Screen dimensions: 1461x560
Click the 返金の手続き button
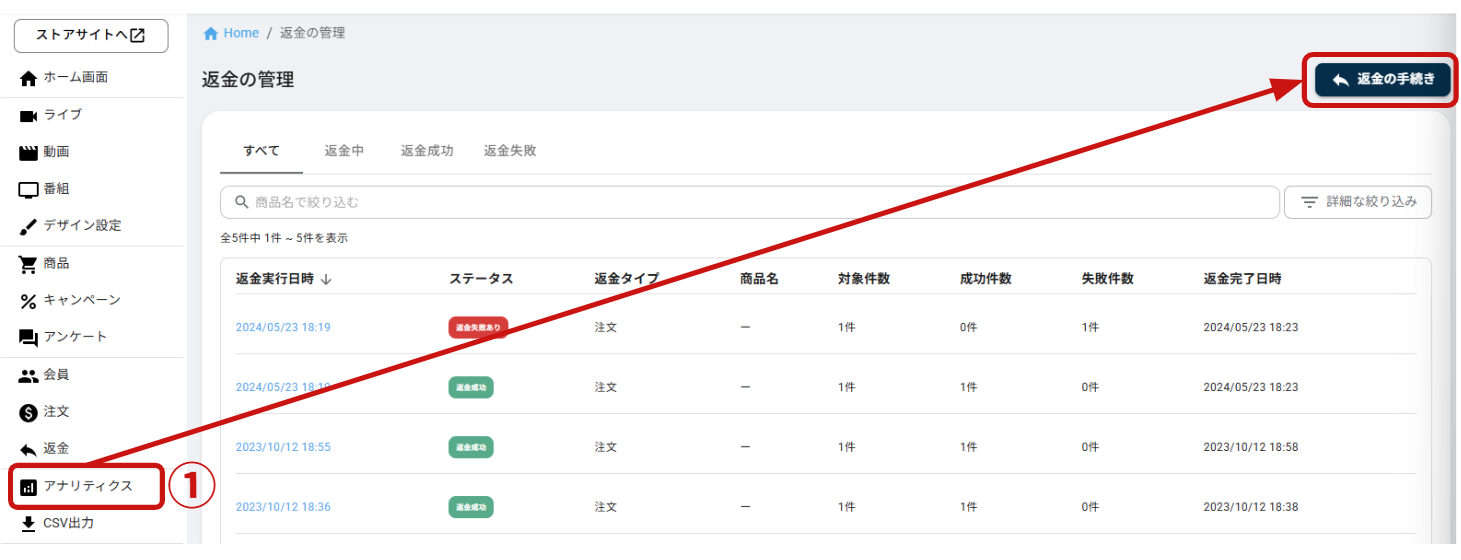click(x=1382, y=80)
